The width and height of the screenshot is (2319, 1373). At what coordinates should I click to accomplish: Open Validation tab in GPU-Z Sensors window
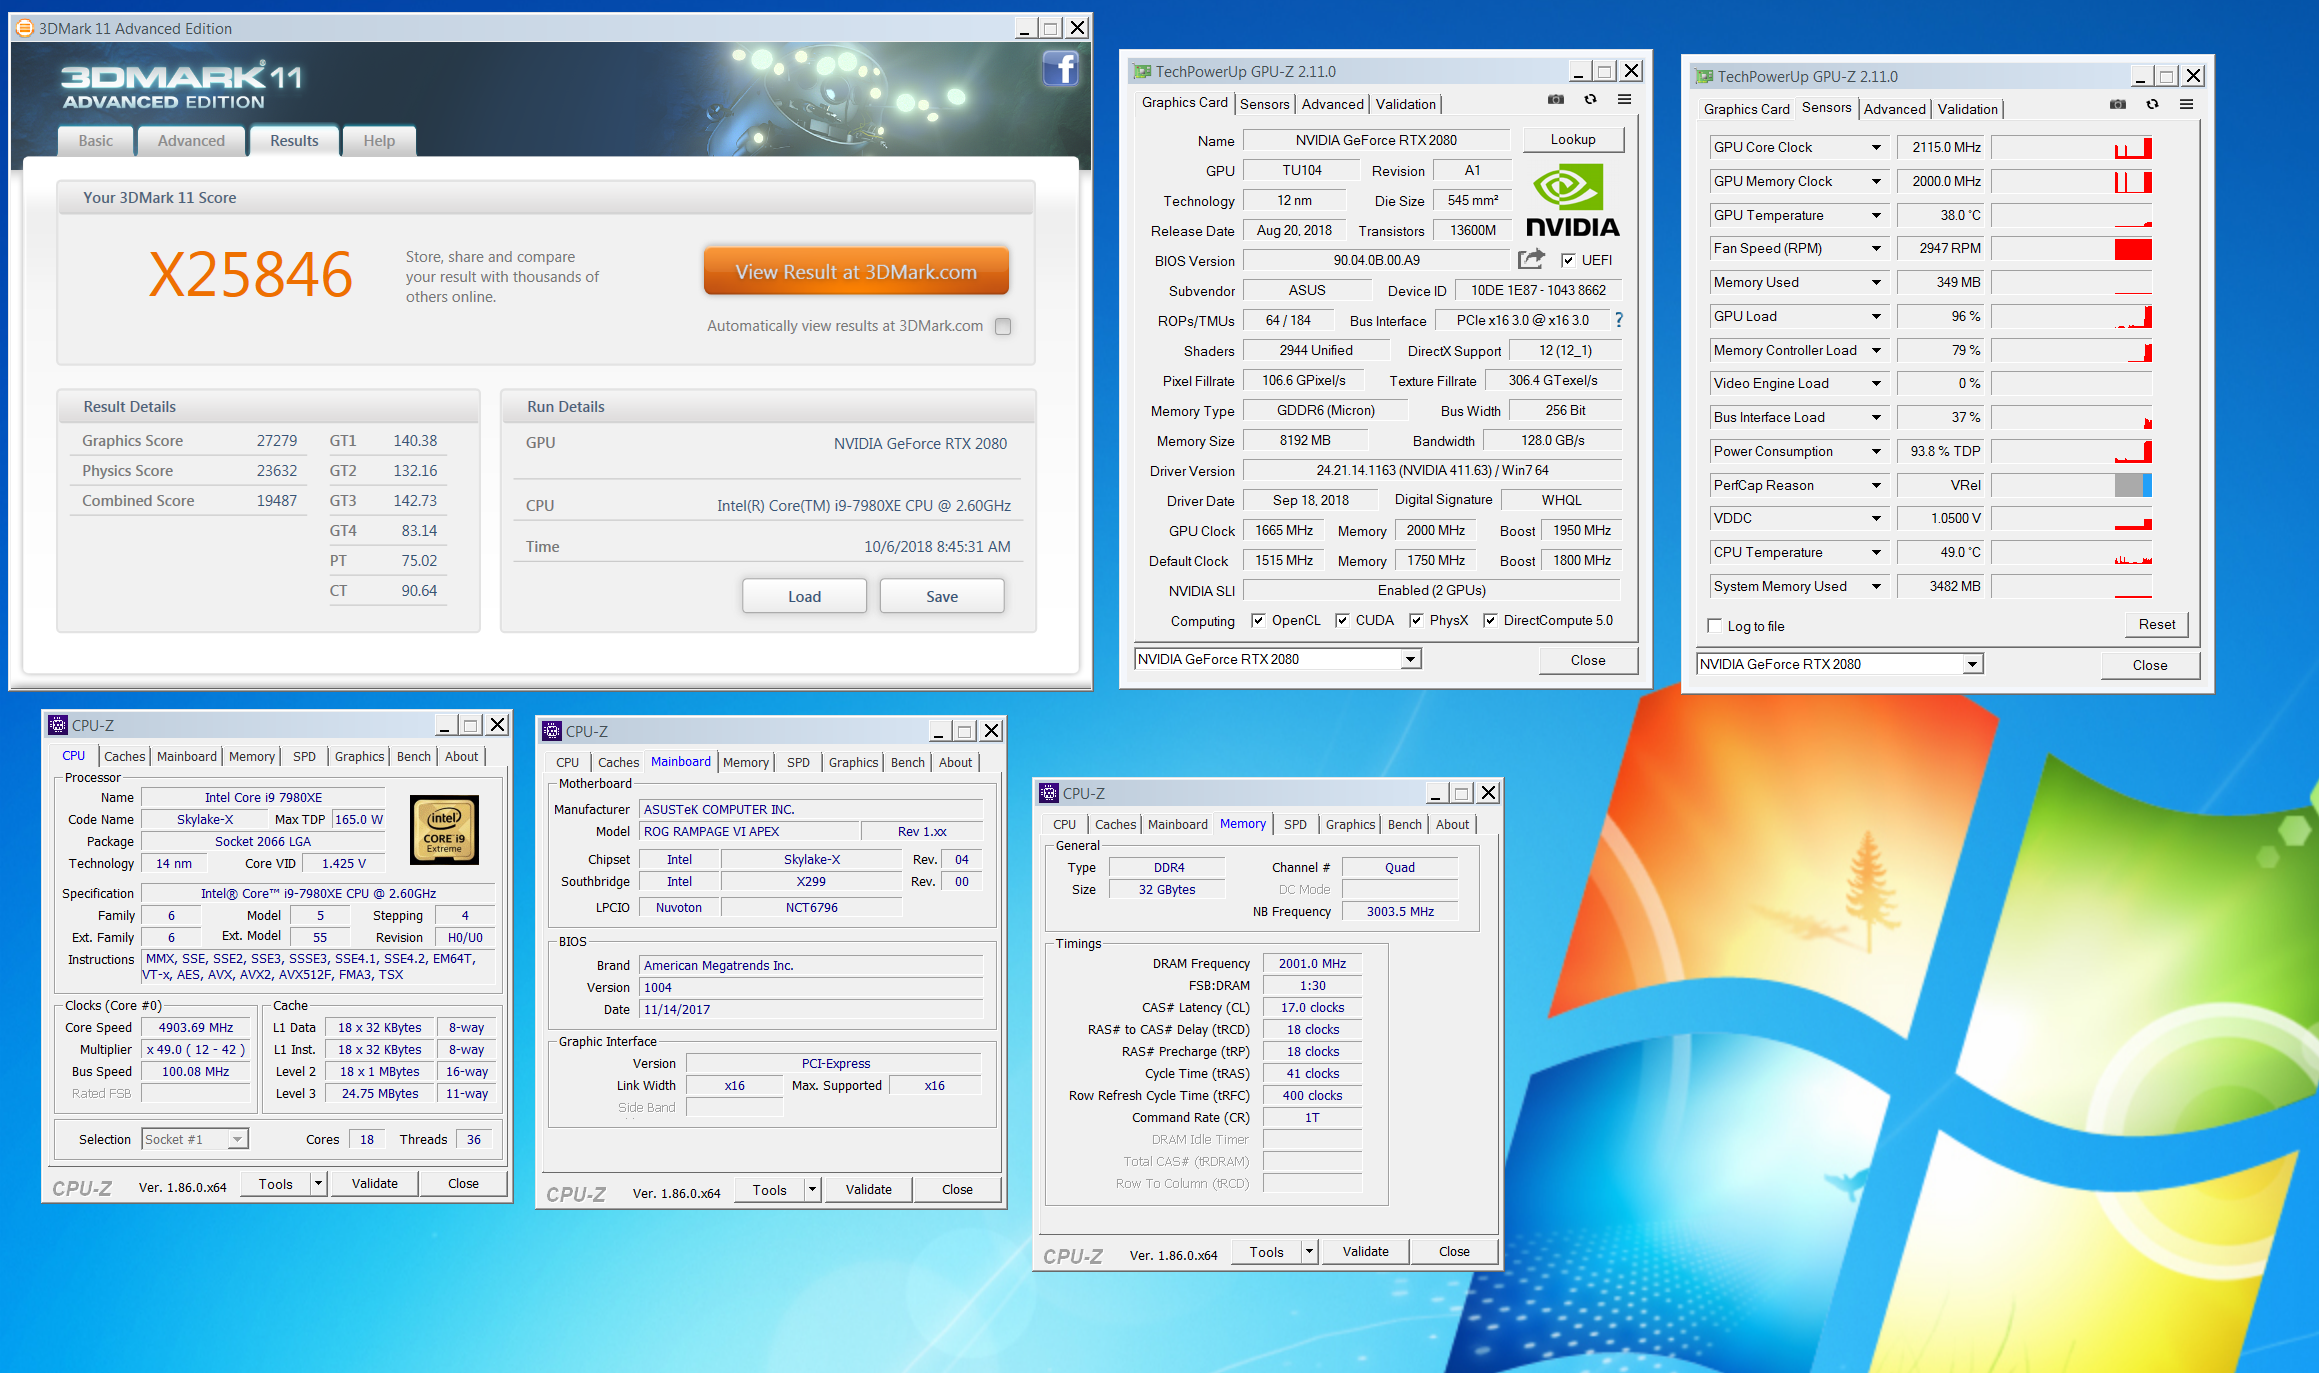[1967, 109]
